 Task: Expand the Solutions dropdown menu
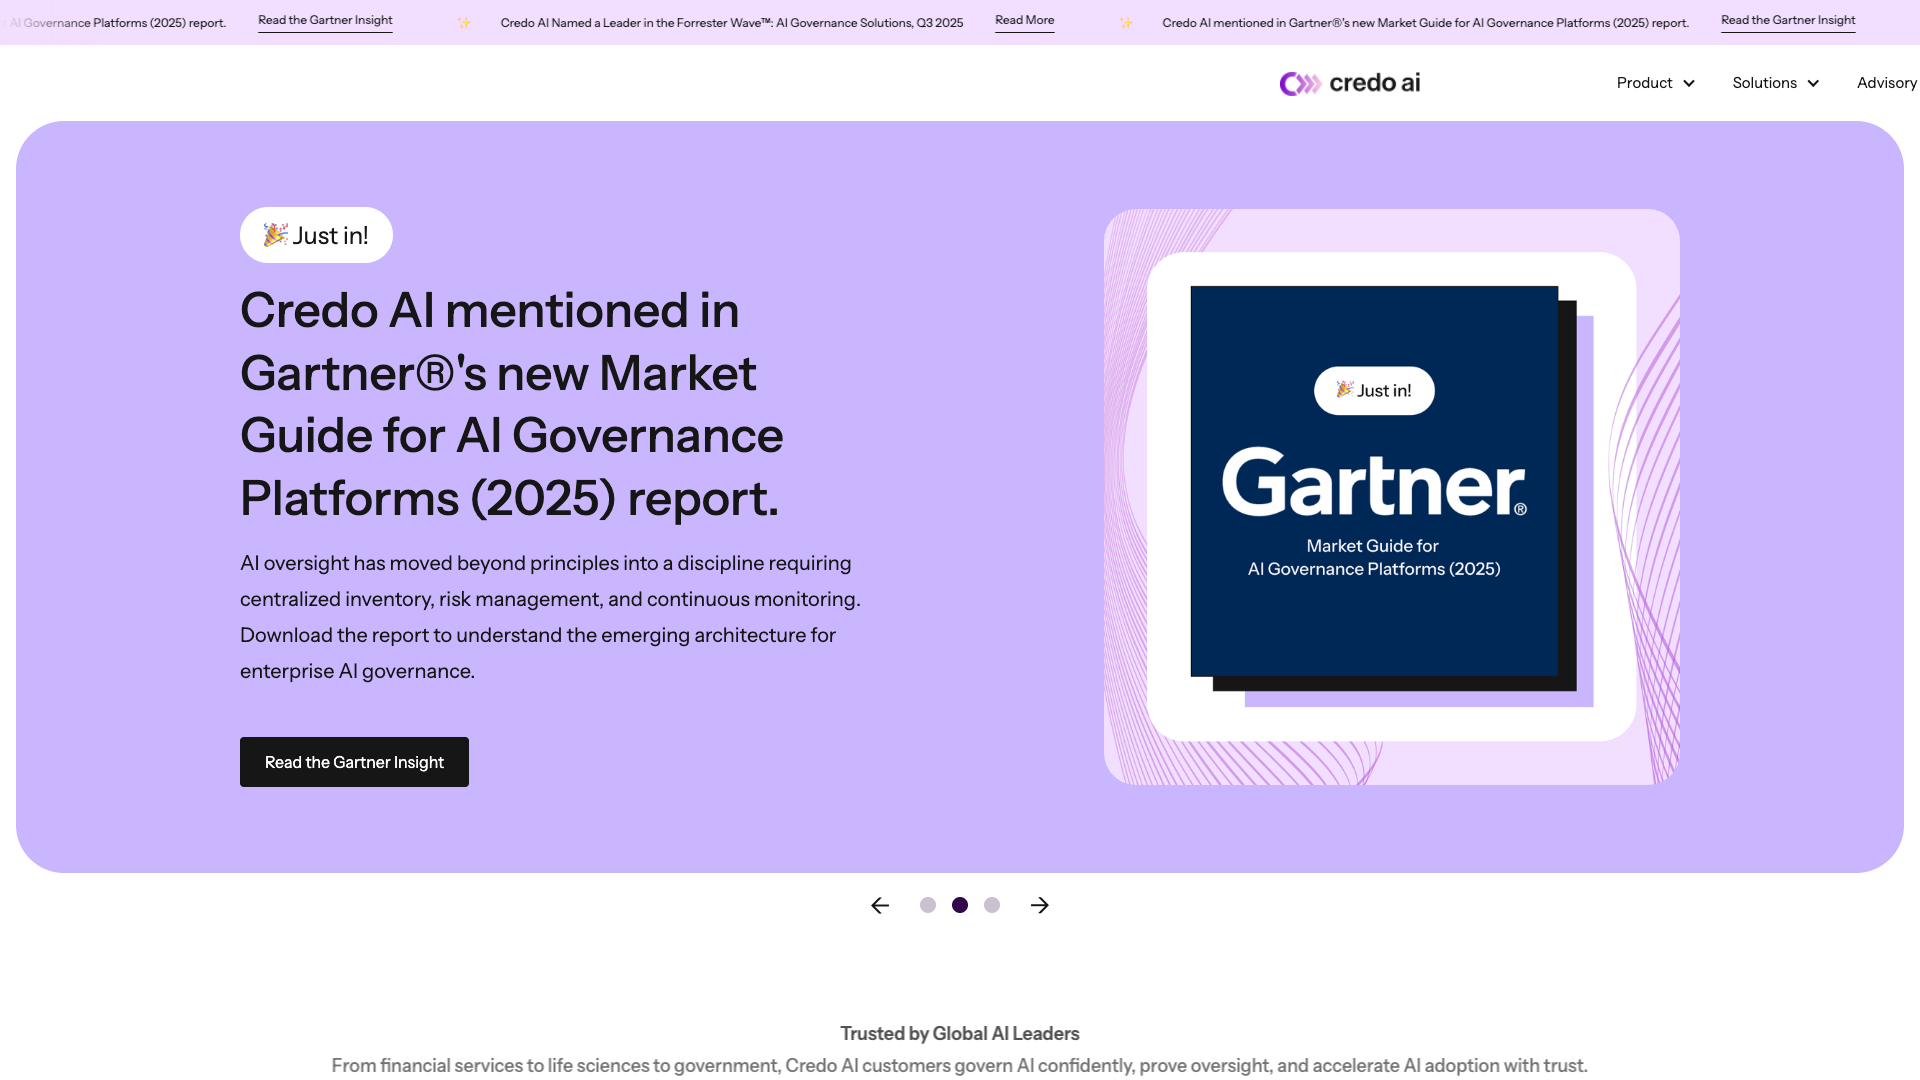(x=1765, y=83)
